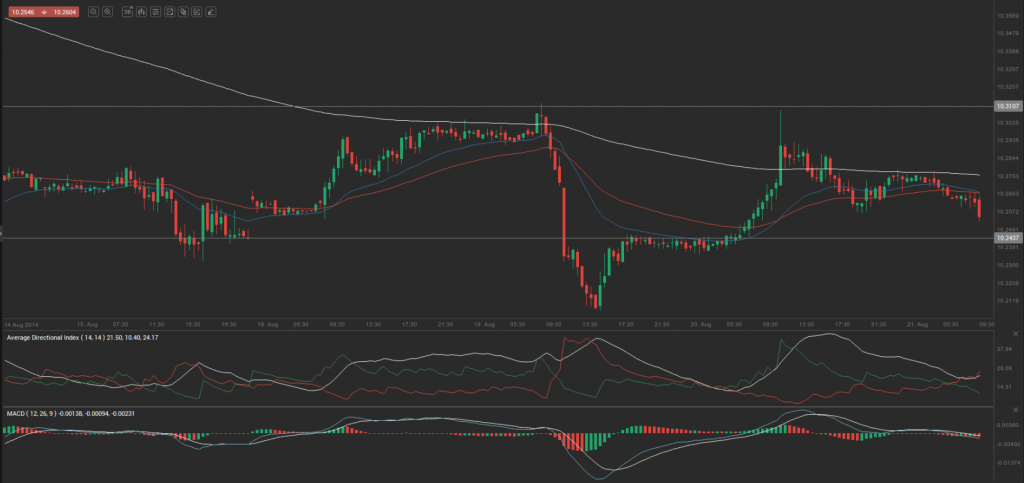Open the candlestick chart type selector
1024x483 pixels.
tap(143, 12)
